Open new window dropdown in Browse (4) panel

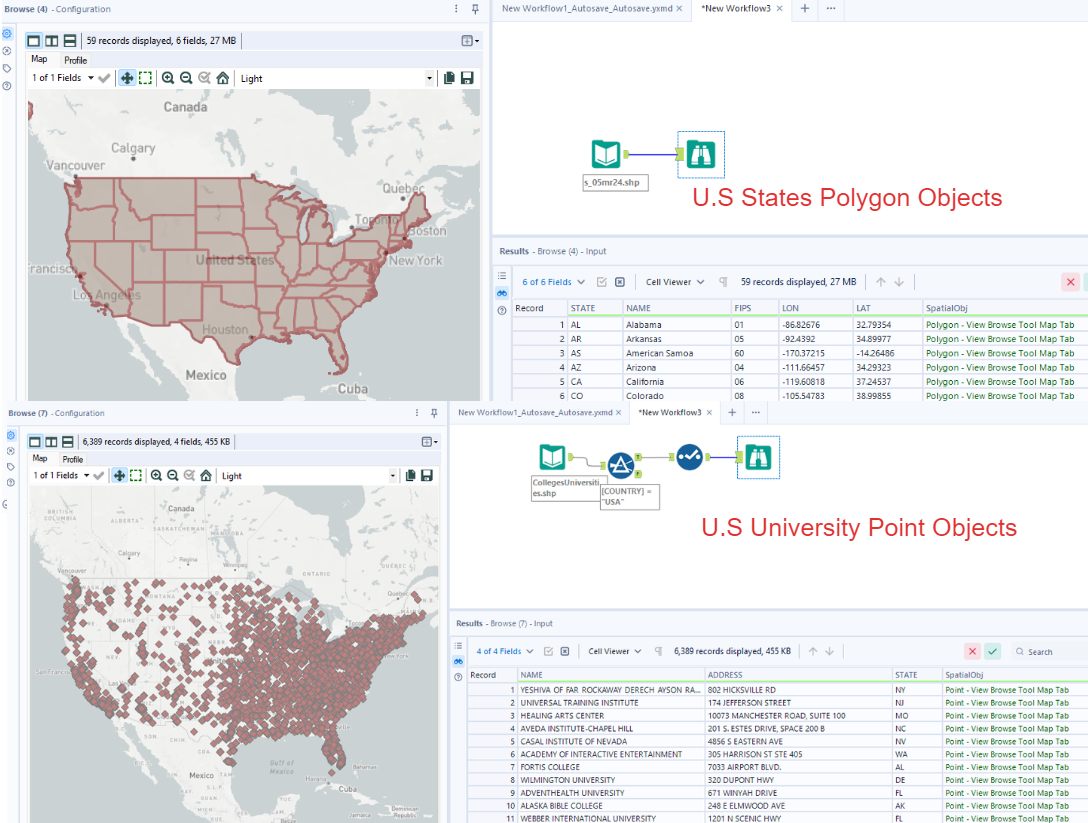coord(470,41)
